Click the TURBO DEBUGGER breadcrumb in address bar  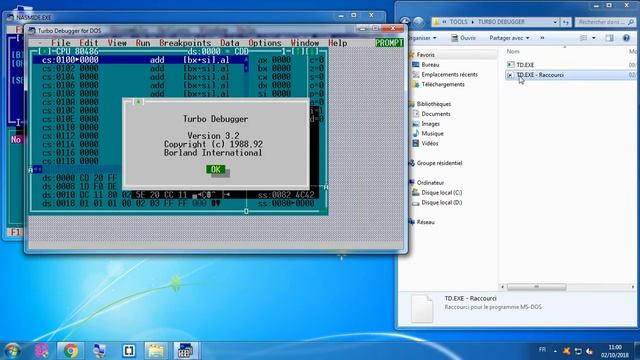(x=501, y=22)
